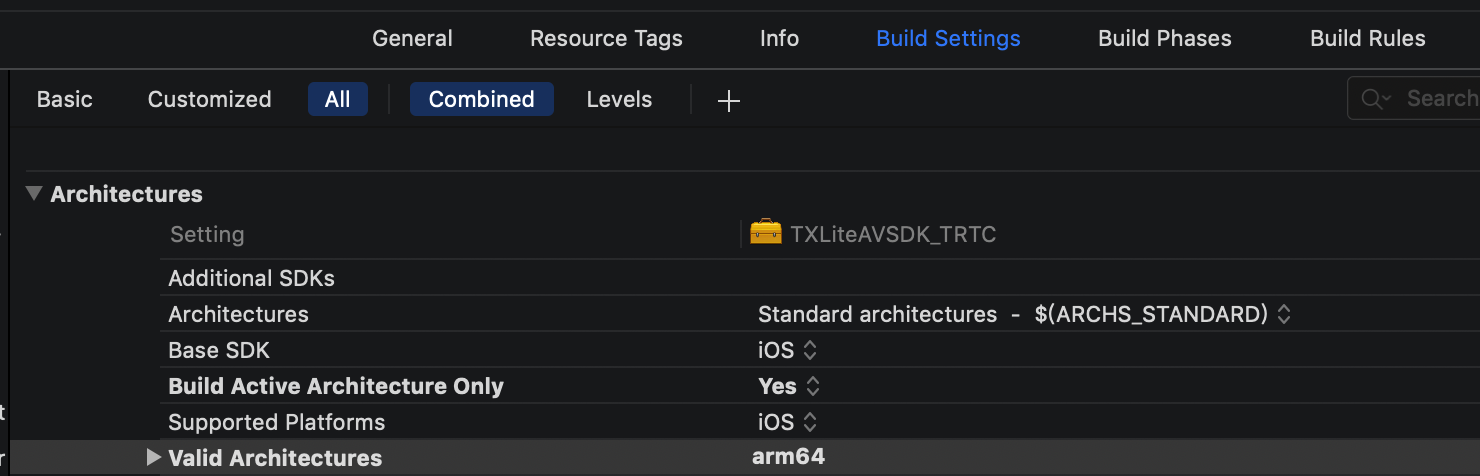Viewport: 1480px width, 476px height.
Task: Open the Supported Platforms iOS dropdown
Action: tap(811, 422)
